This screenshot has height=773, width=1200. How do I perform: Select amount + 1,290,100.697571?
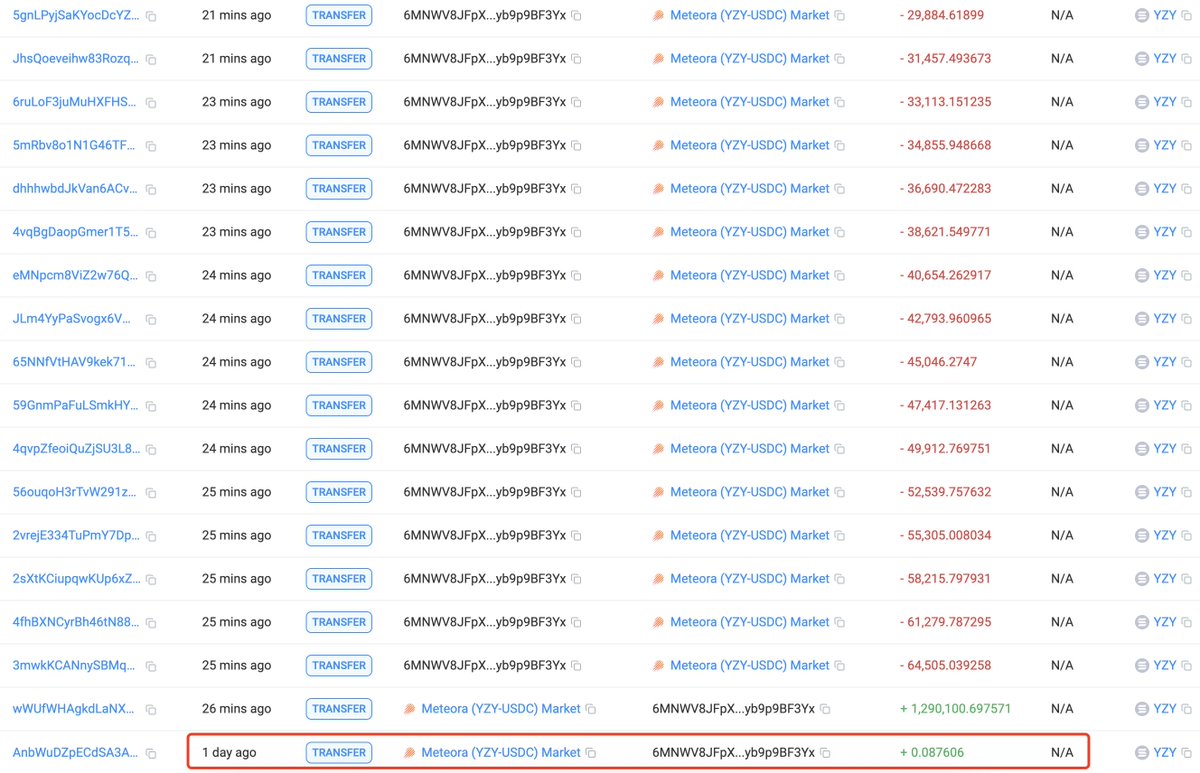955,708
